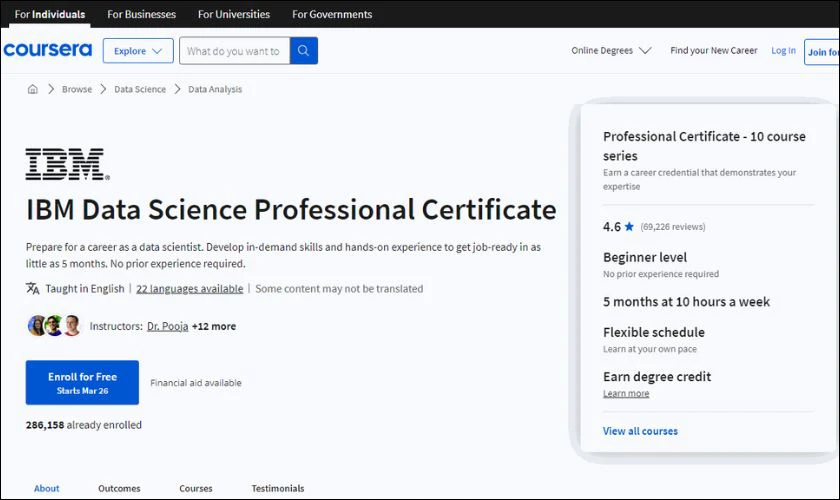
Task: Click the Join for Free button
Action: tap(822, 52)
